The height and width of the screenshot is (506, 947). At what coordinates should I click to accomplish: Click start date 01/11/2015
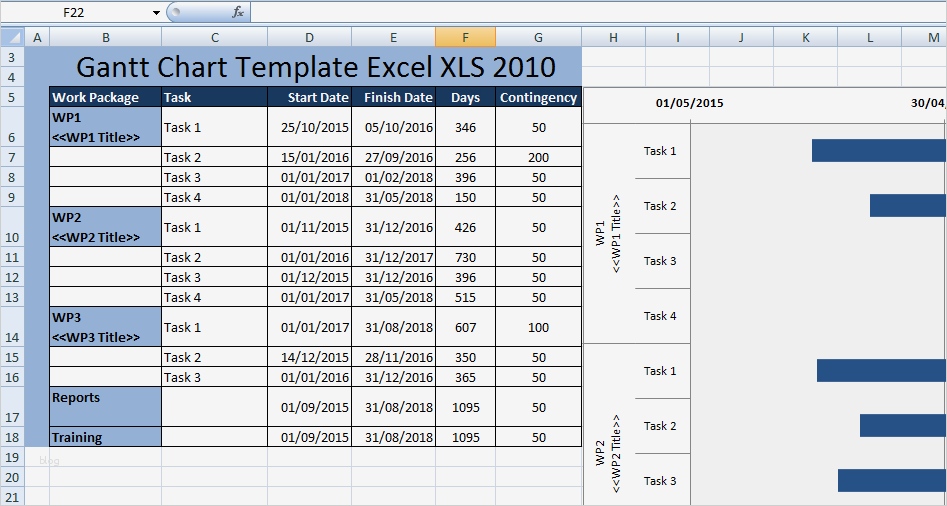pos(309,227)
